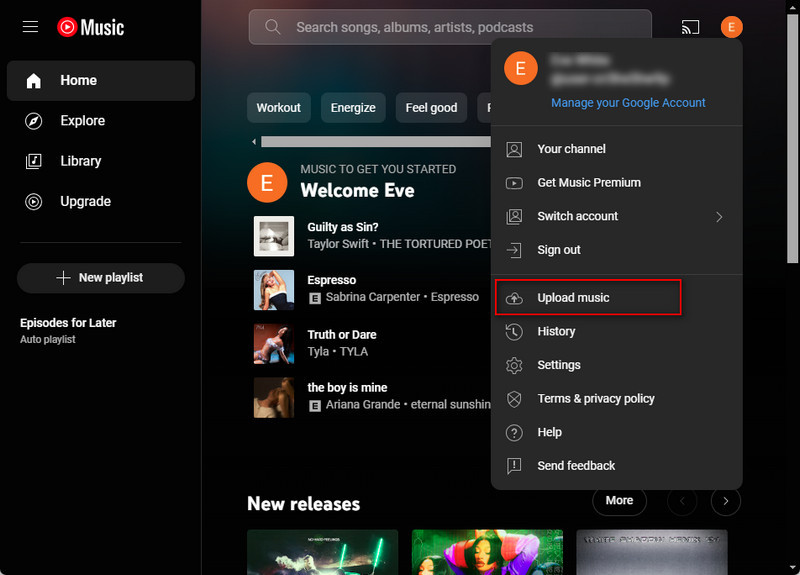
Task: Click the Switch account icon
Action: coord(514,216)
